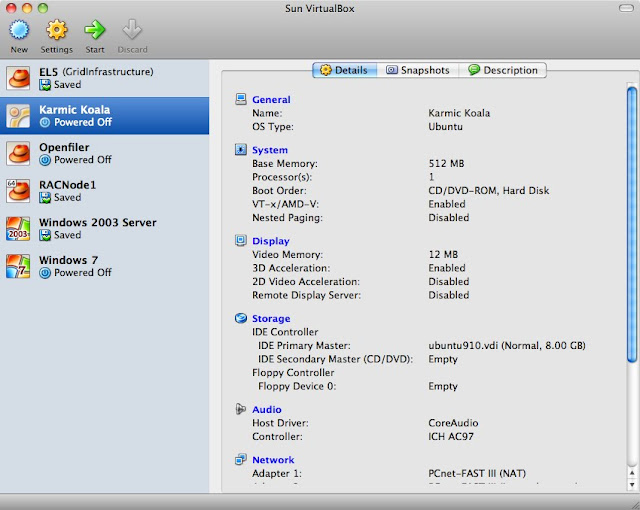
Task: Click the New virtual machine icon
Action: point(19,30)
